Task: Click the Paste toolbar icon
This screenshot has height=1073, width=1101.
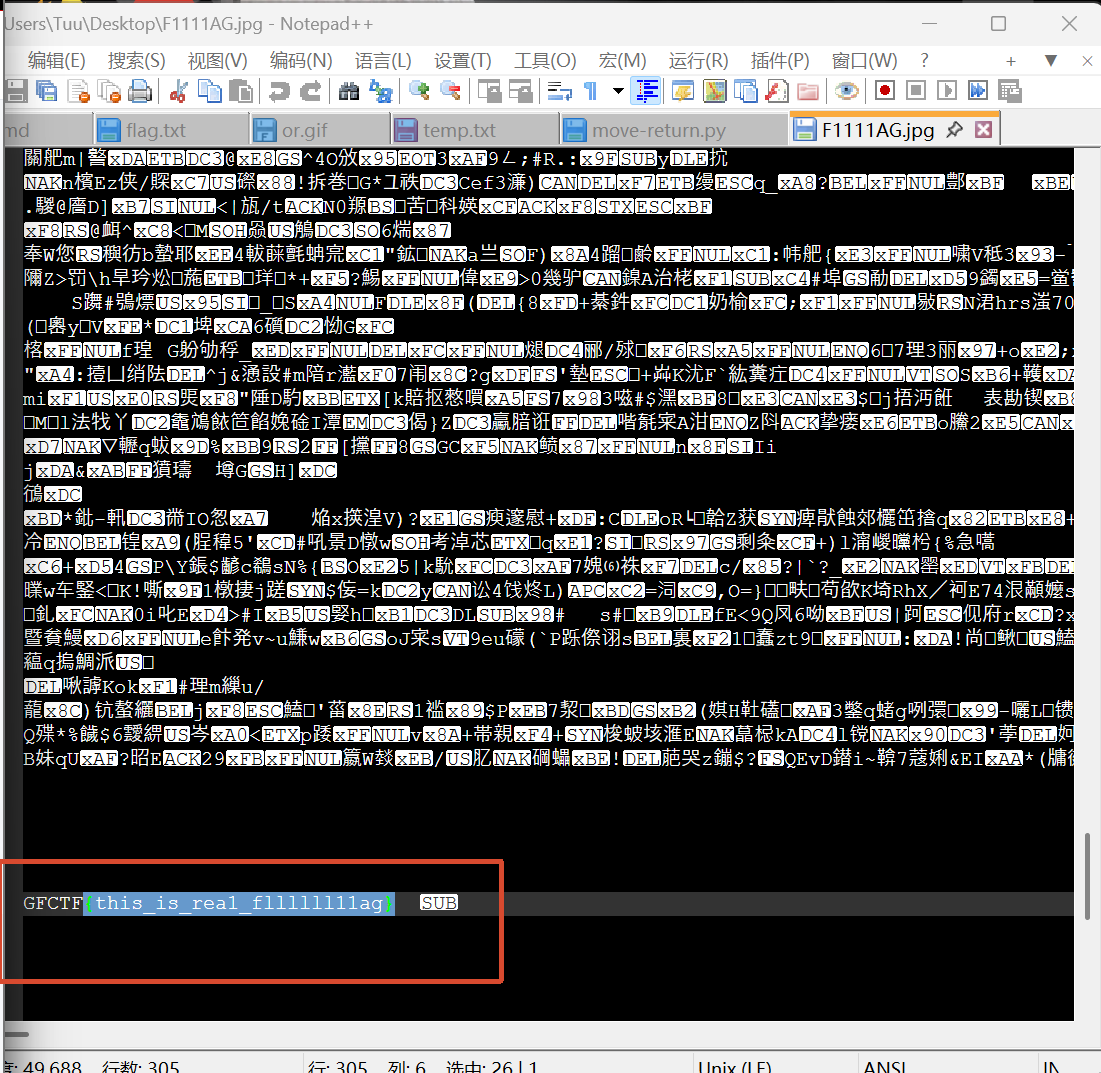Action: click(241, 91)
